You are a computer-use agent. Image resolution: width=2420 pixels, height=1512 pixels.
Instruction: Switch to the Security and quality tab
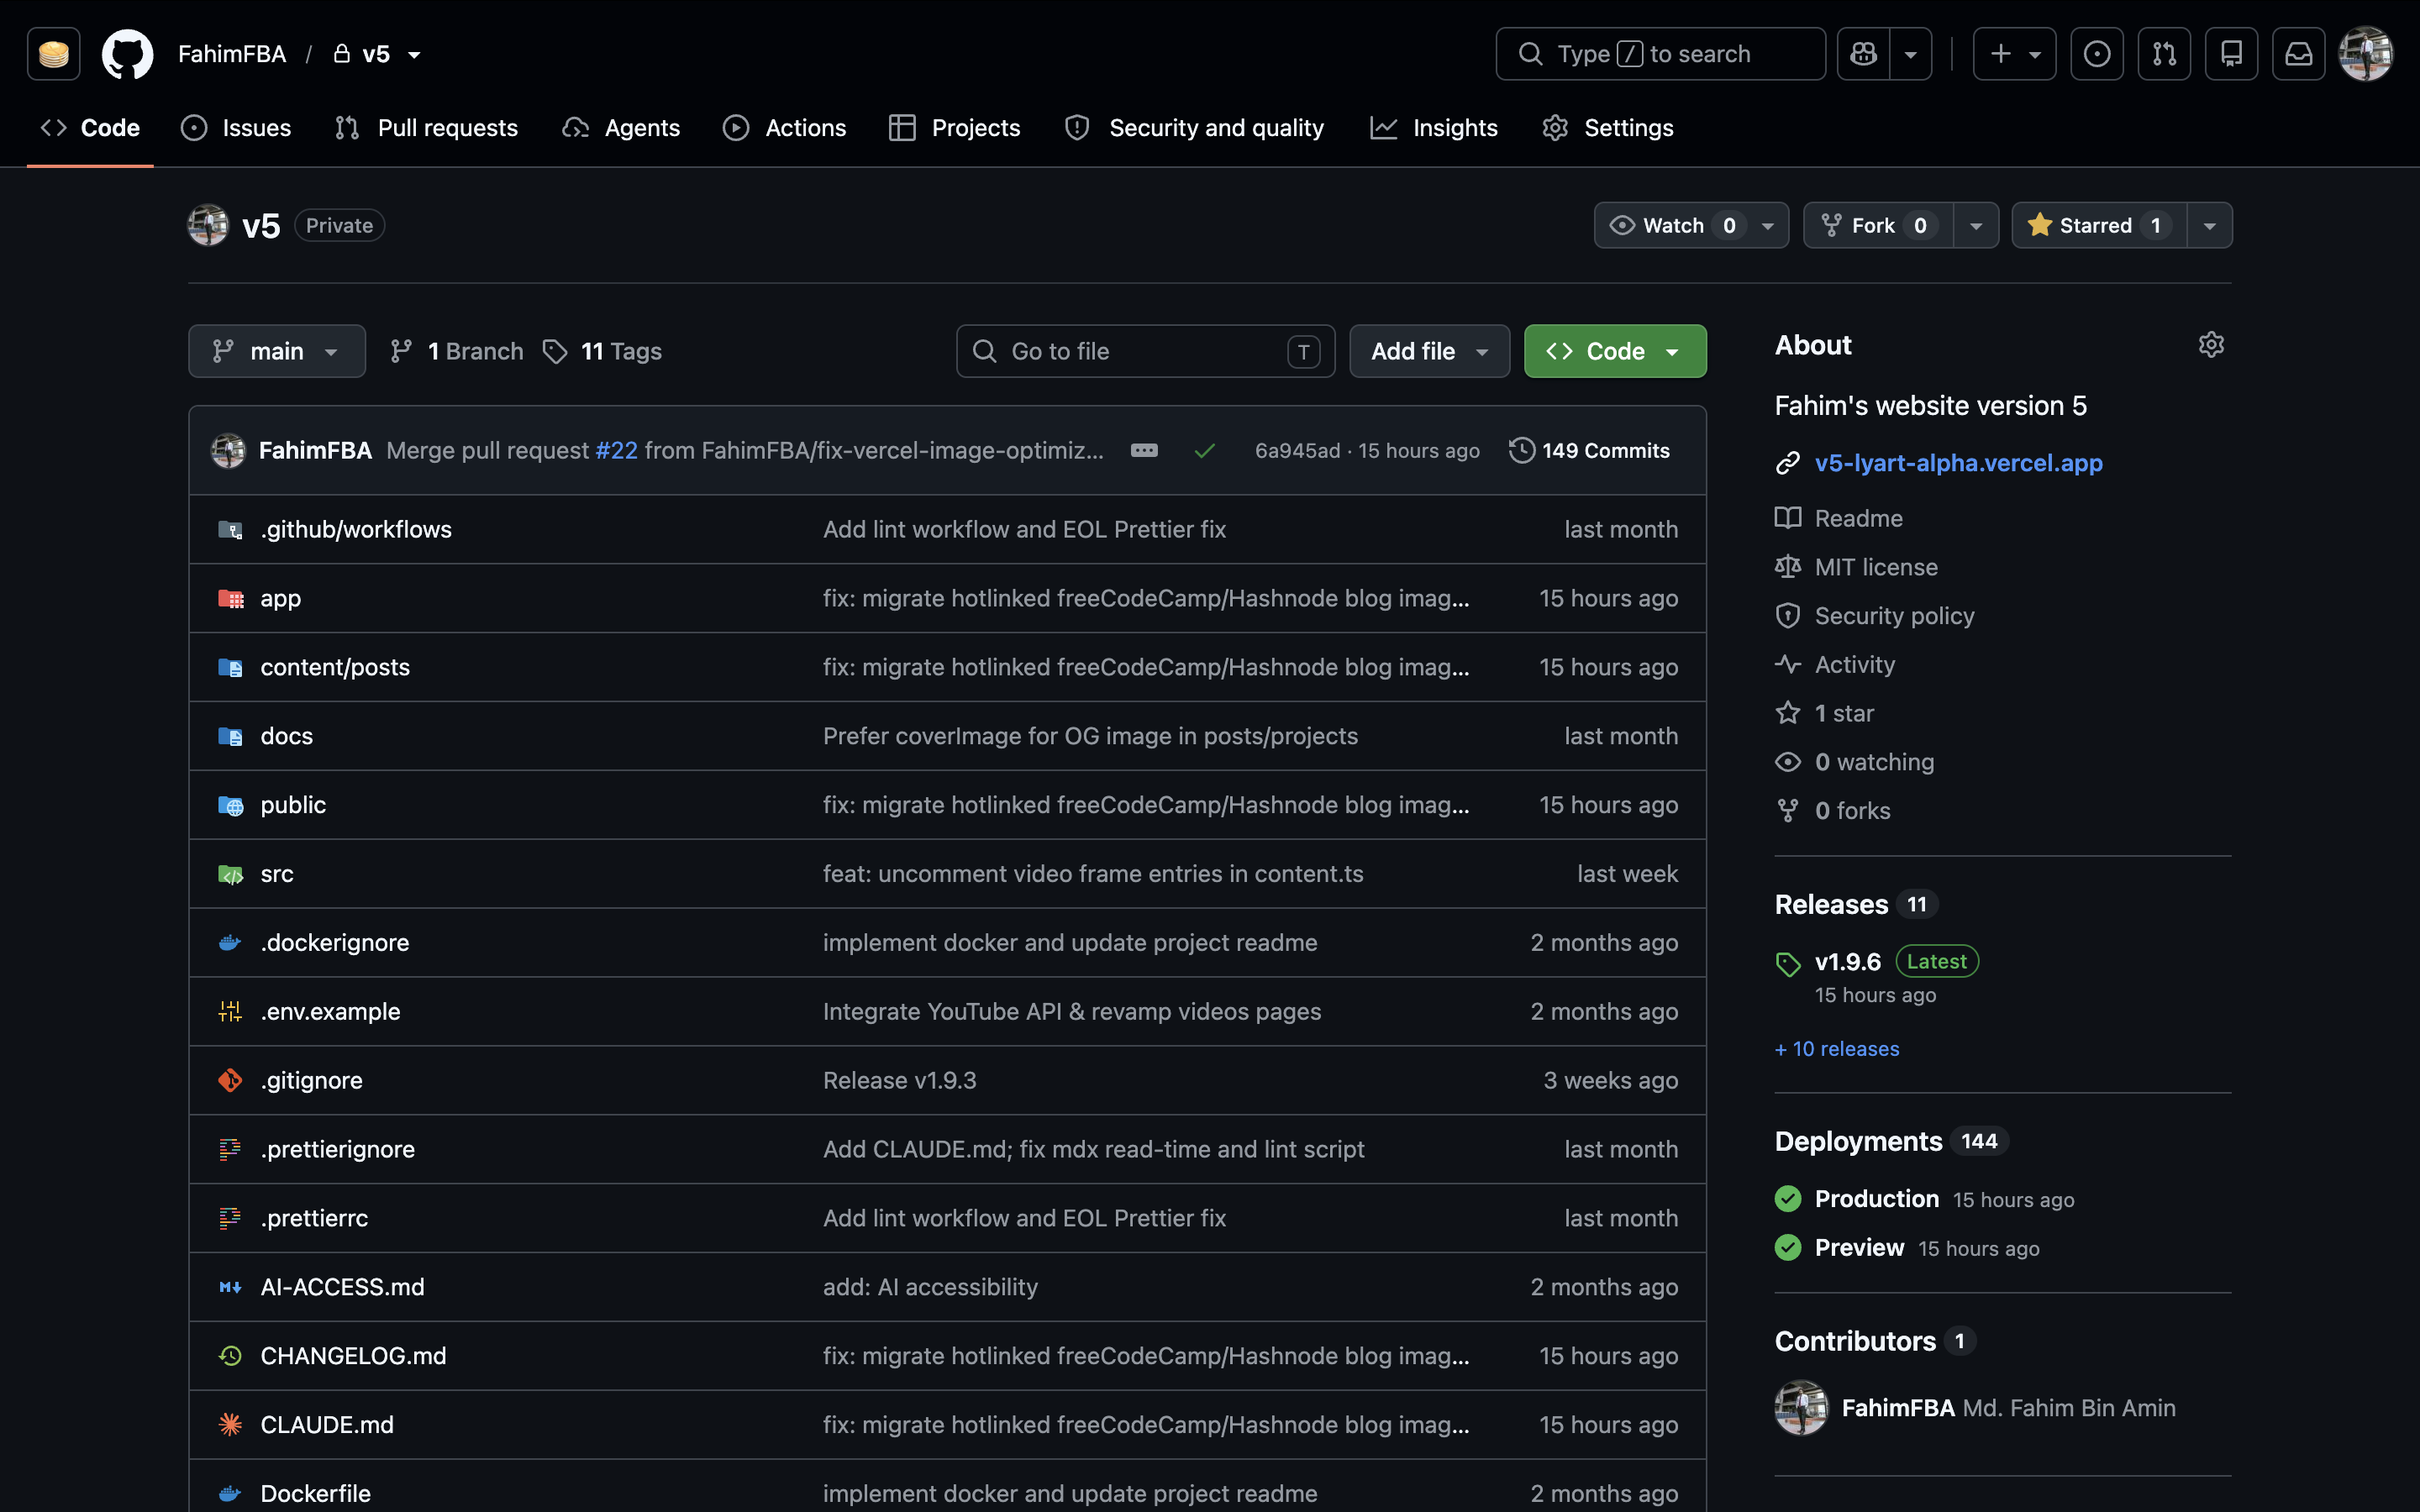coord(1195,128)
